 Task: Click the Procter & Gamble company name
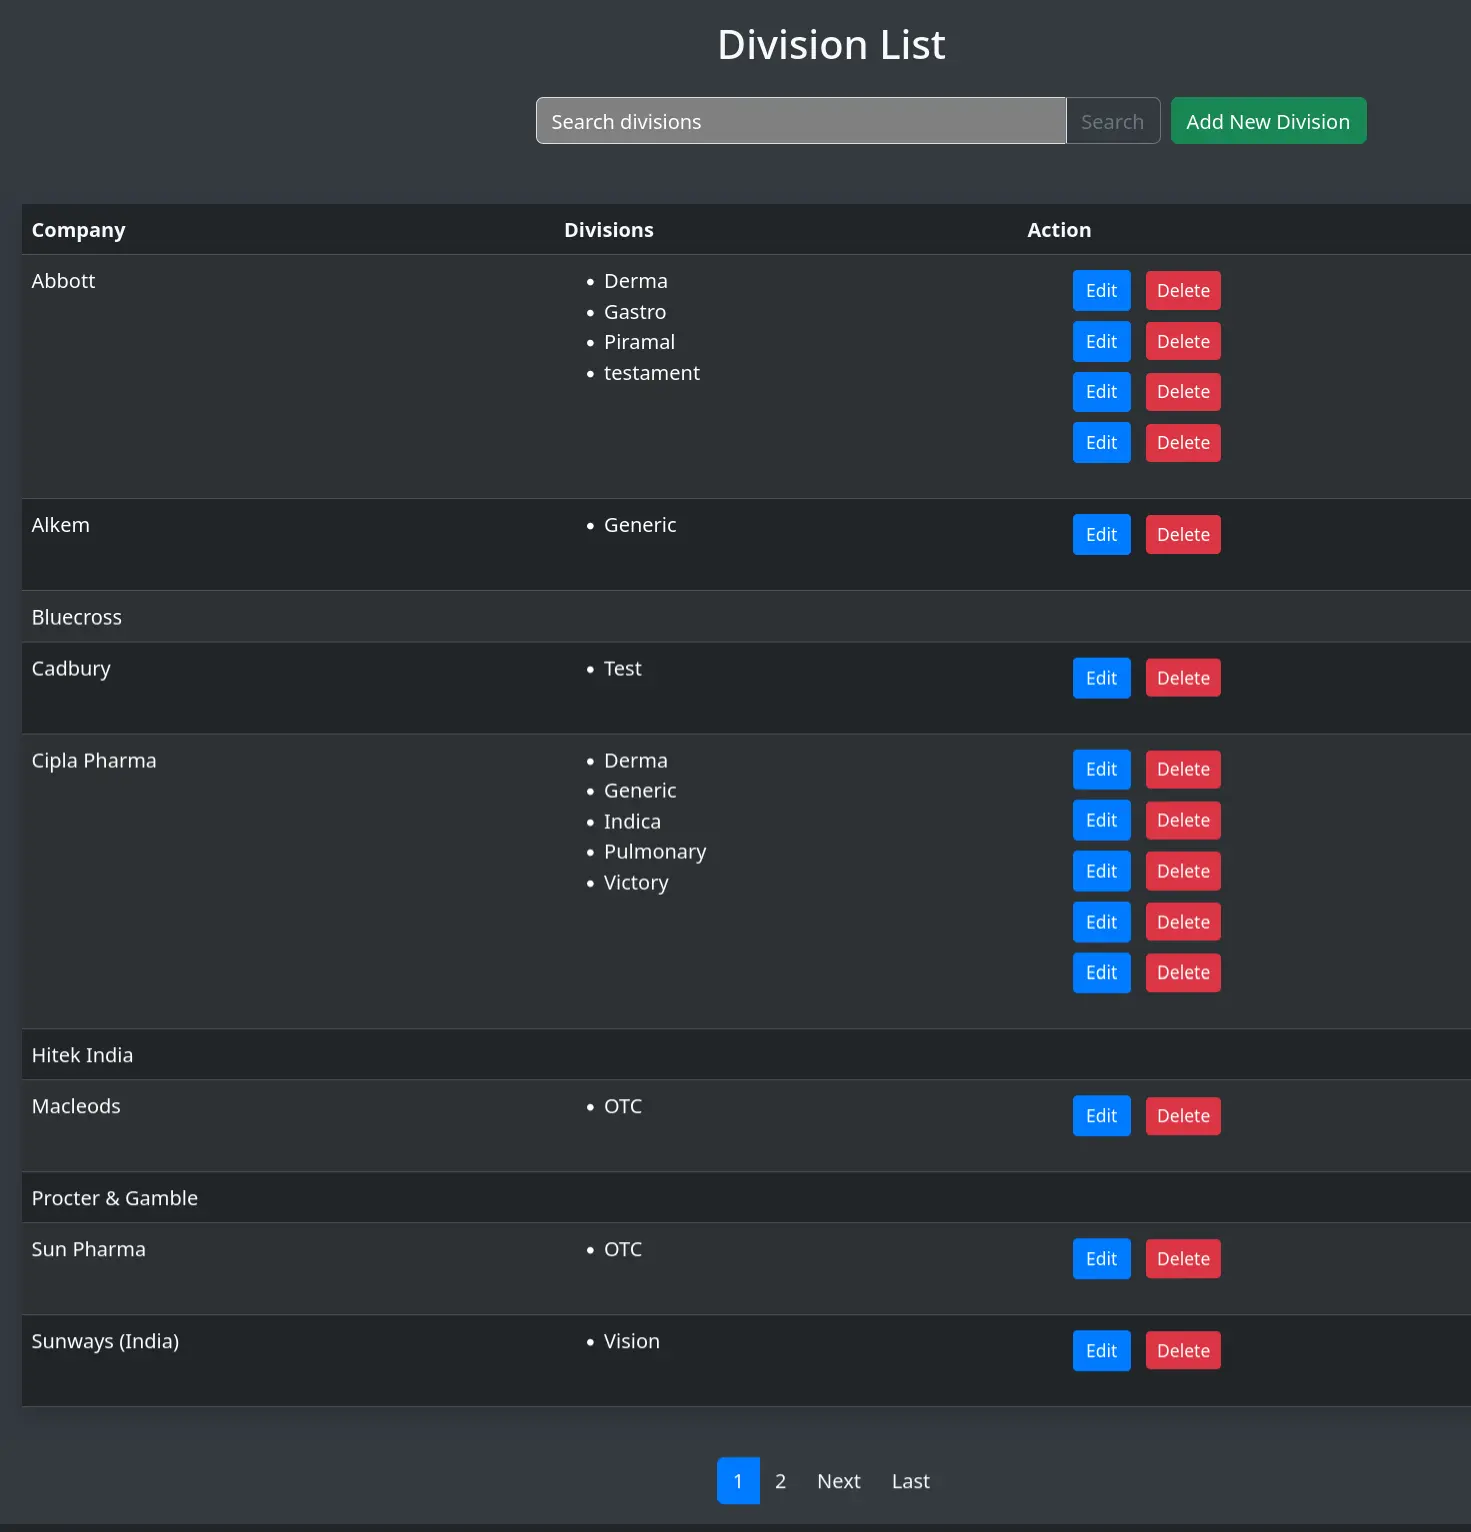[x=115, y=1198]
